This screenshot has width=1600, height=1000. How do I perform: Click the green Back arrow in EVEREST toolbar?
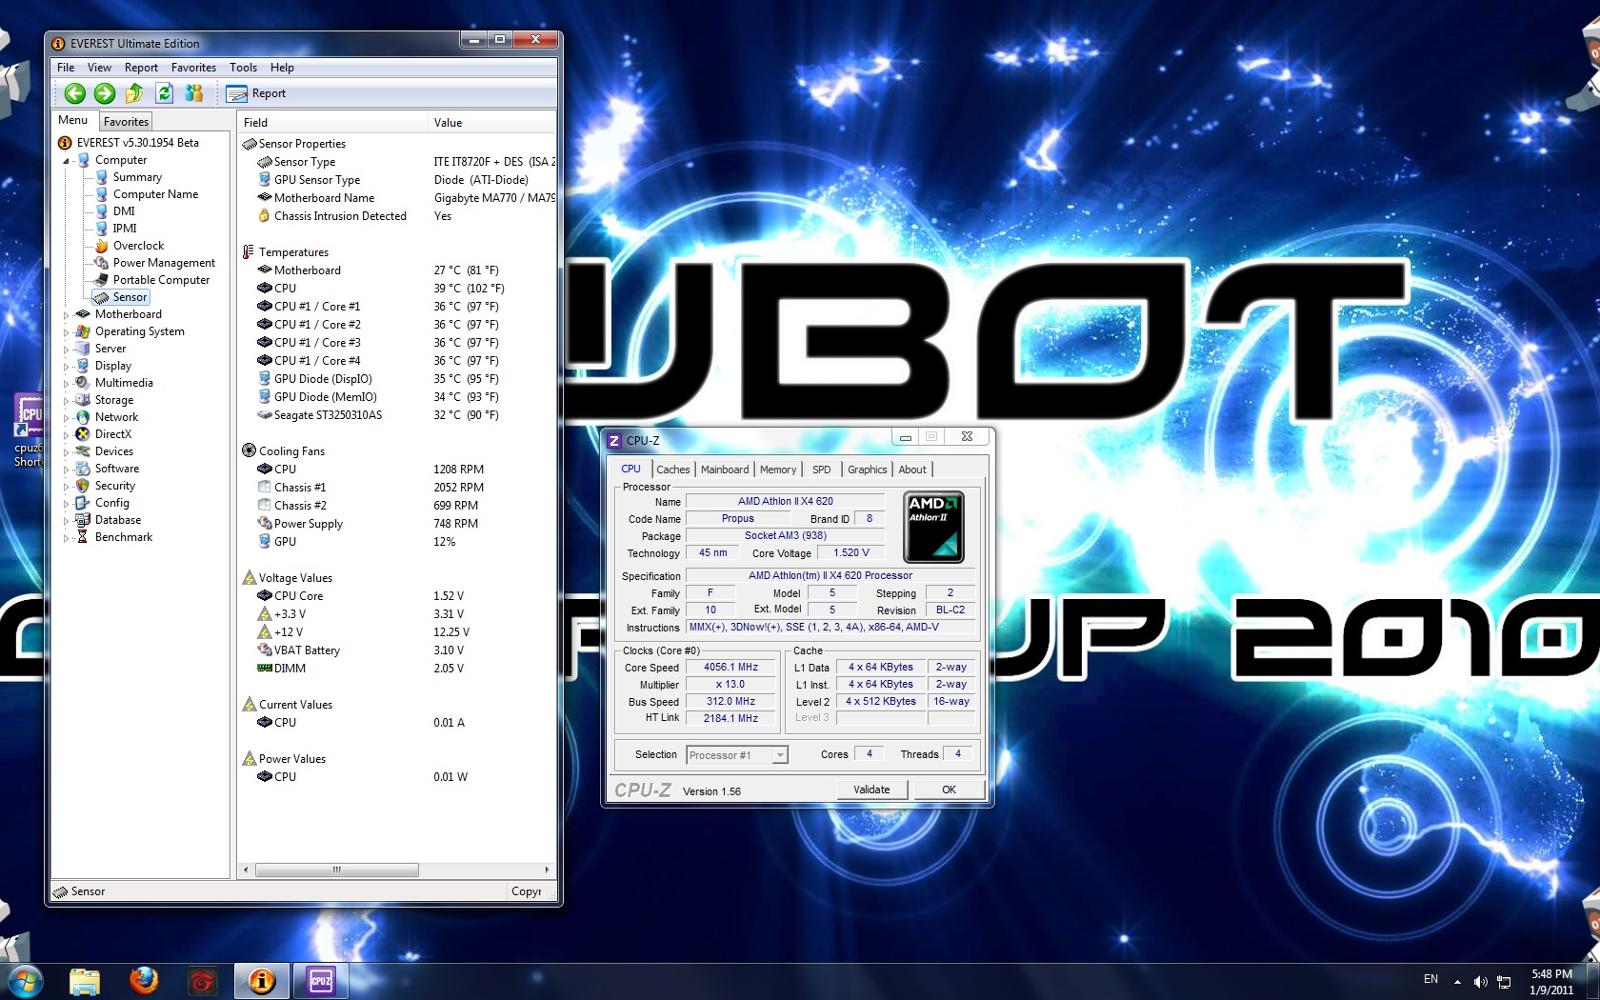coord(75,93)
